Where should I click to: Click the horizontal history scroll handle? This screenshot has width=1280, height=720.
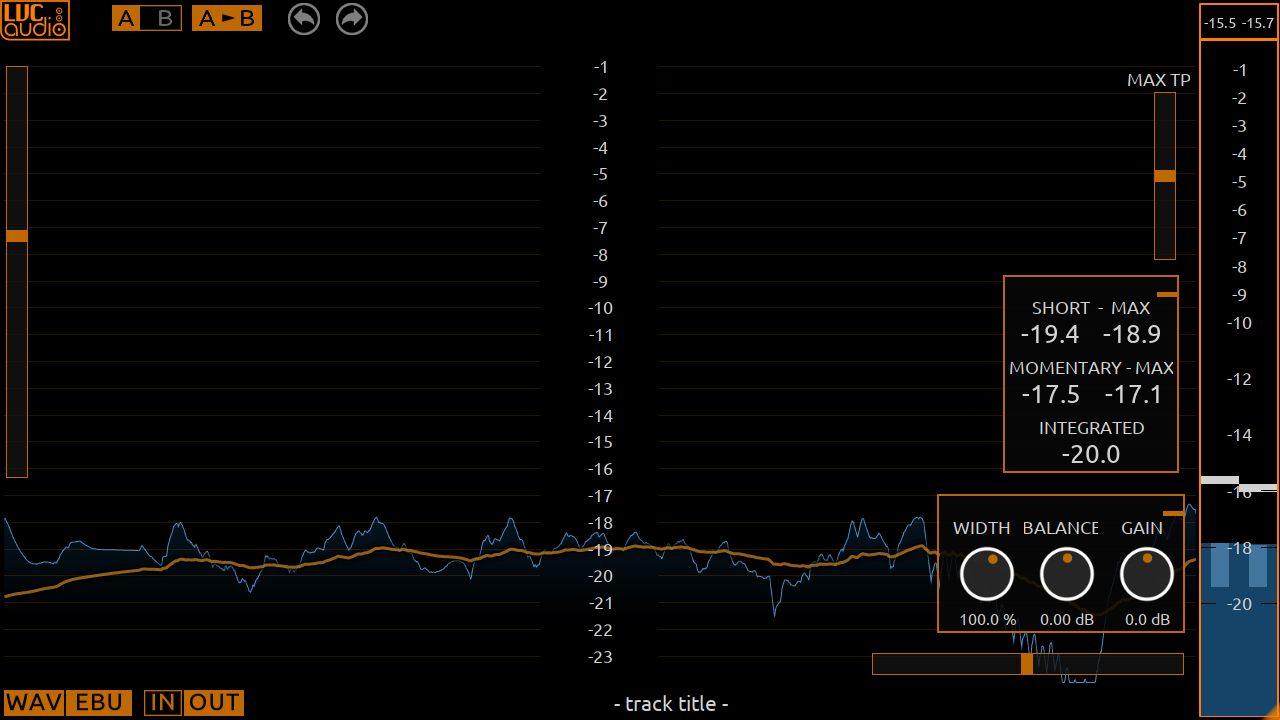click(x=1026, y=664)
